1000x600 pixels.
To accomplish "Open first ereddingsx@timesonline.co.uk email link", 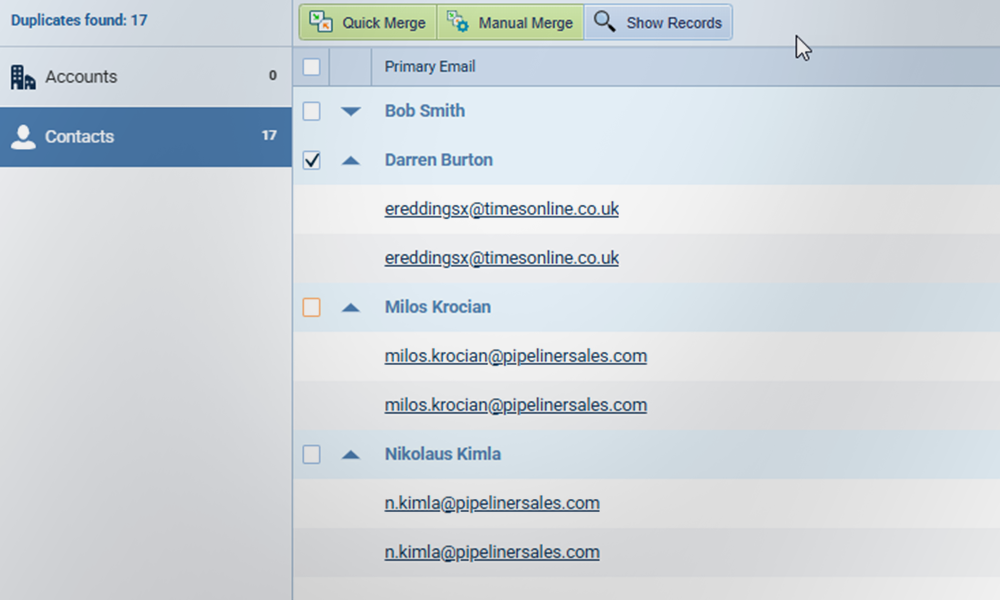I will pyautogui.click(x=501, y=209).
